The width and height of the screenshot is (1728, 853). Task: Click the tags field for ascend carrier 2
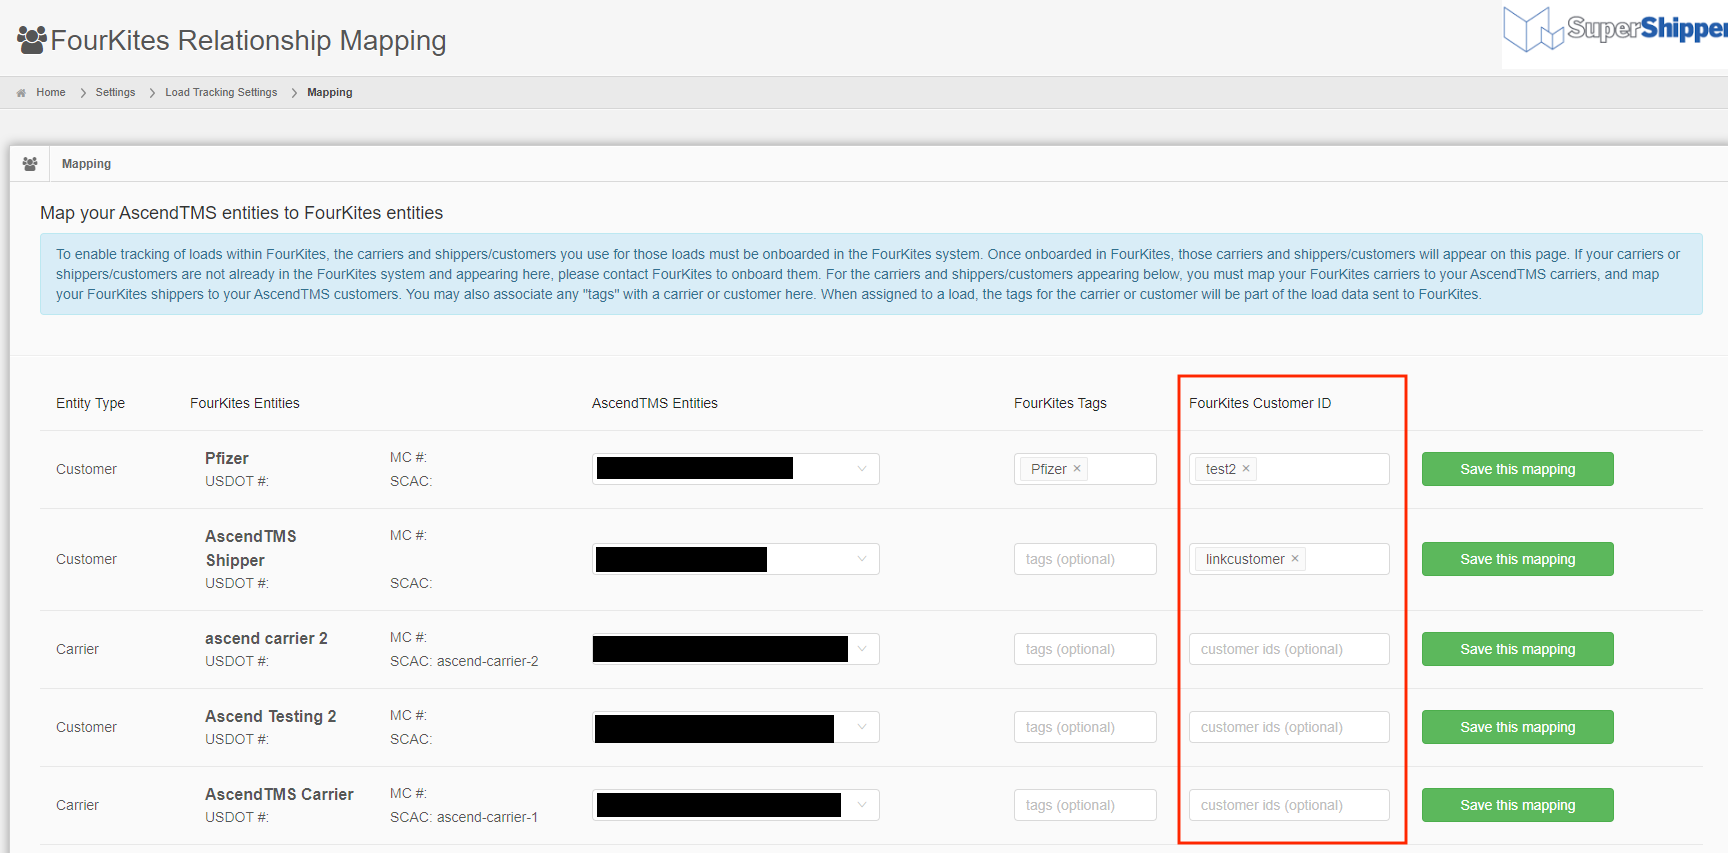(1085, 649)
